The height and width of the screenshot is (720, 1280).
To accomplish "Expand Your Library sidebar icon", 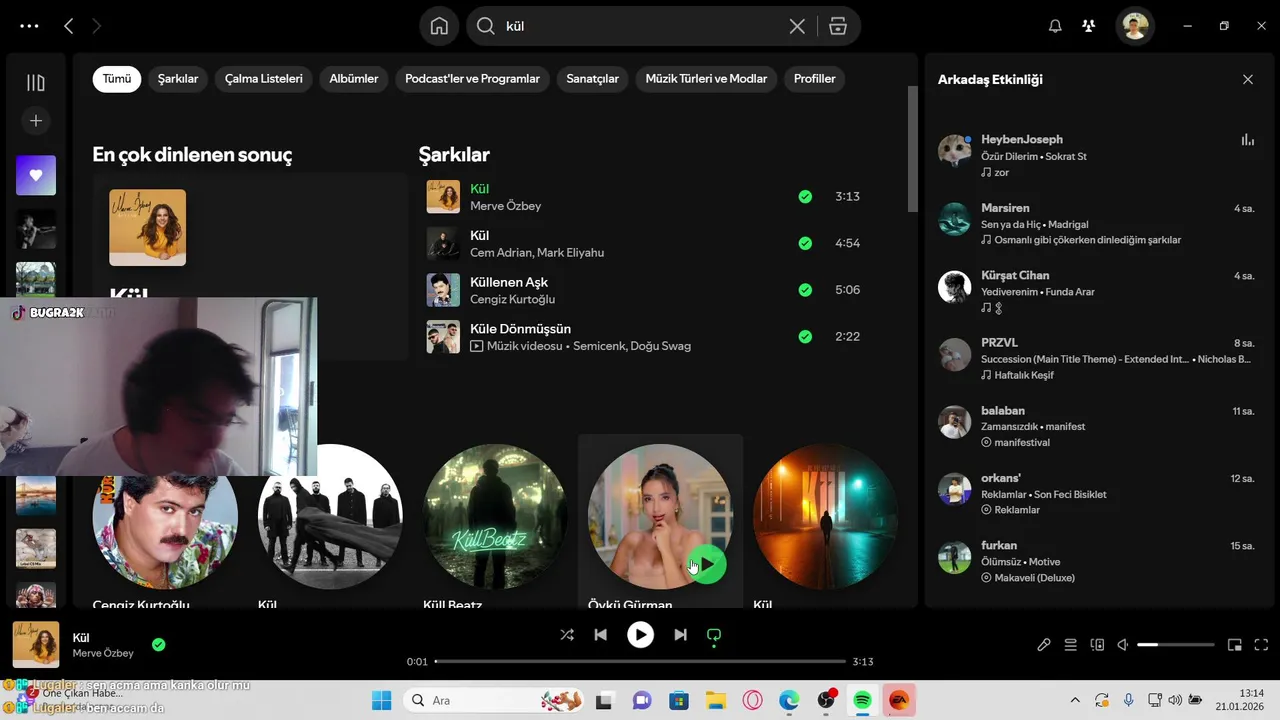I will coord(36,83).
